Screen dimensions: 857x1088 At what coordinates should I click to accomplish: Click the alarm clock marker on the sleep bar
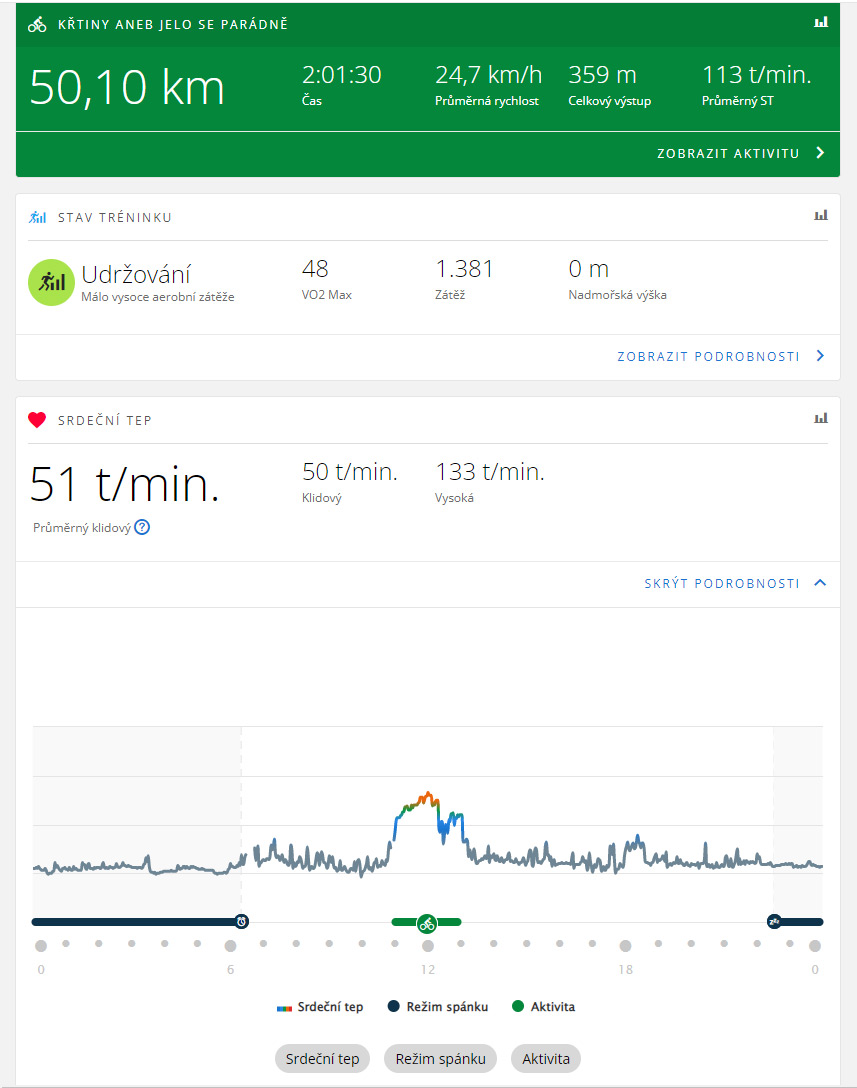[241, 921]
